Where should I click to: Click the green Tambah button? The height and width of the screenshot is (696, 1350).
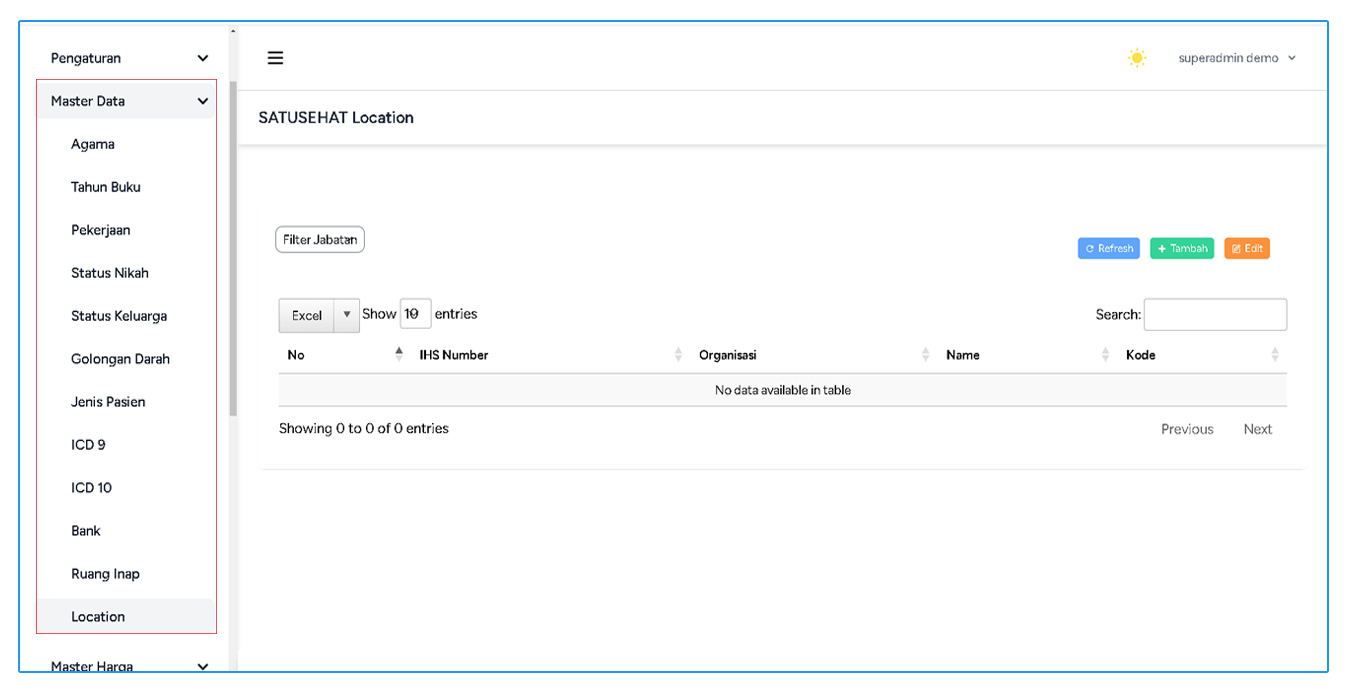pyautogui.click(x=1181, y=248)
